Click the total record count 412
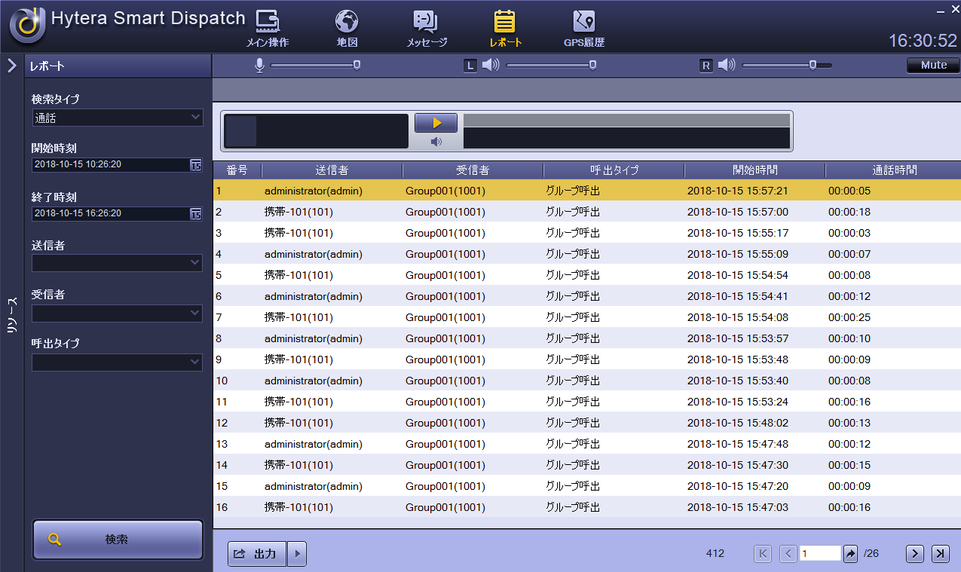 coord(715,554)
